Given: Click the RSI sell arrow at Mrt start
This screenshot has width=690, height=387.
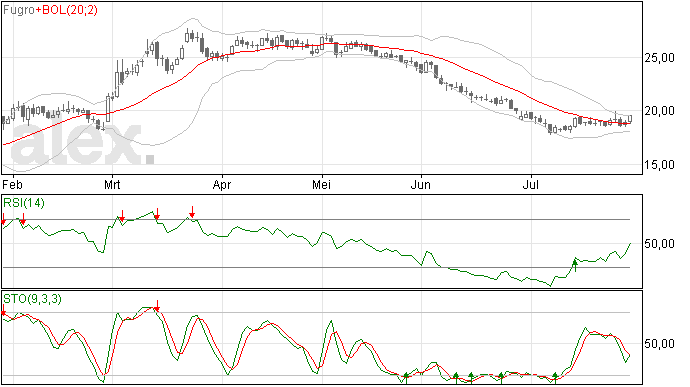Looking at the screenshot, I should pos(122,216).
